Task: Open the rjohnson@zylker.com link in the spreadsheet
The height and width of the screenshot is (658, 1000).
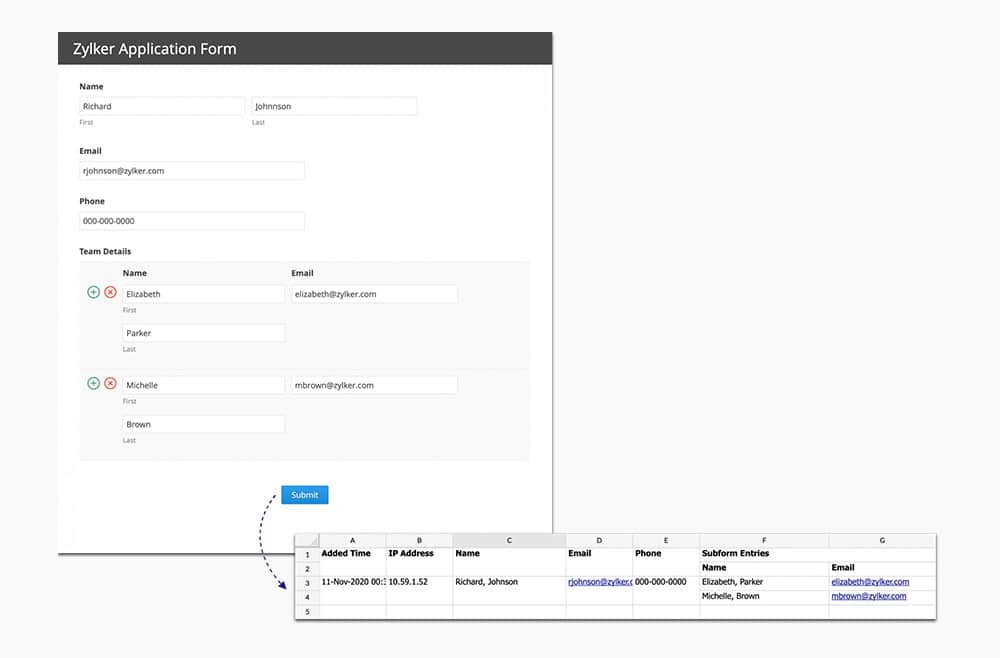Action: (599, 582)
